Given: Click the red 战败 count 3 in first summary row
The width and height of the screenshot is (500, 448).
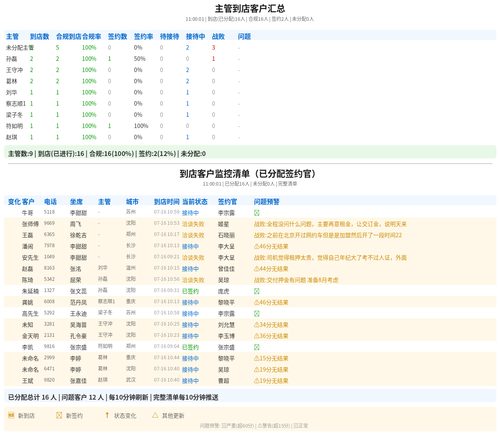Looking at the screenshot, I should coord(213,48).
